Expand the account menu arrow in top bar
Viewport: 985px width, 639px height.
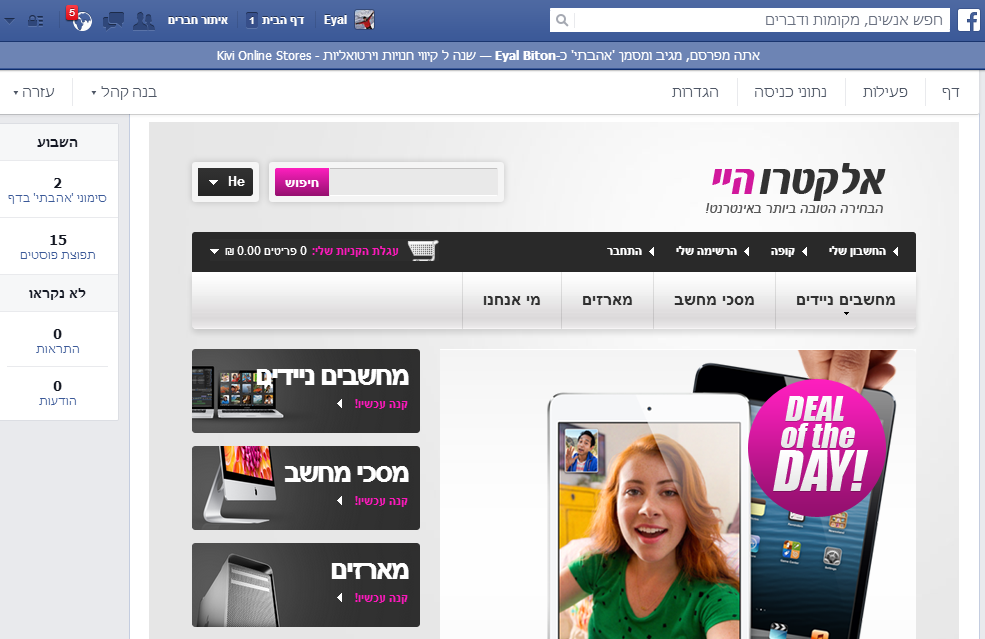(9, 21)
